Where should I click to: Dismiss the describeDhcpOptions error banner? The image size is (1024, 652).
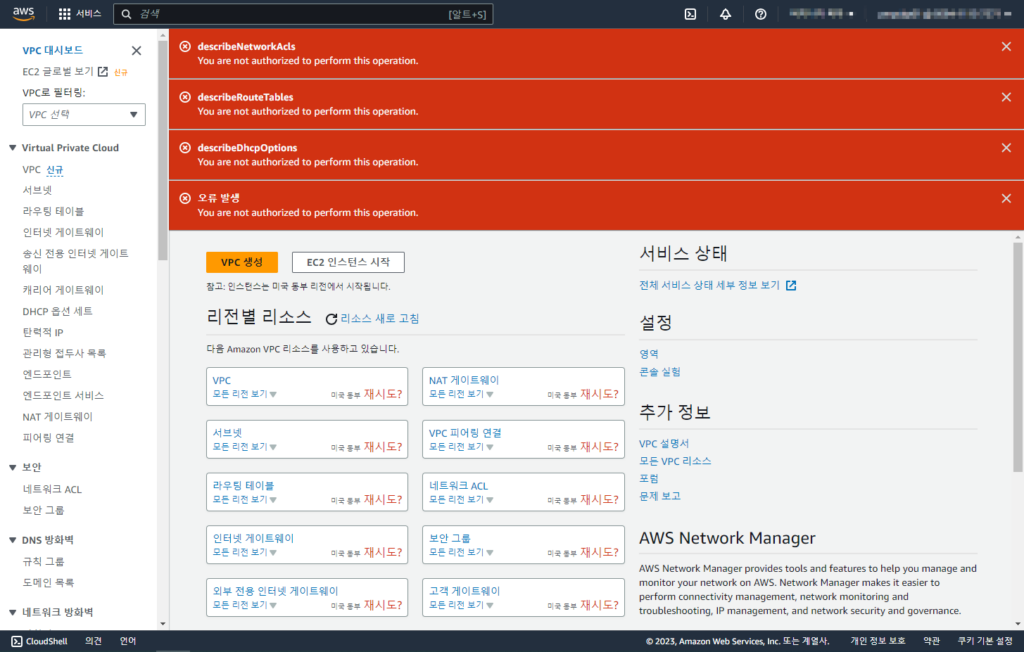tap(1006, 148)
